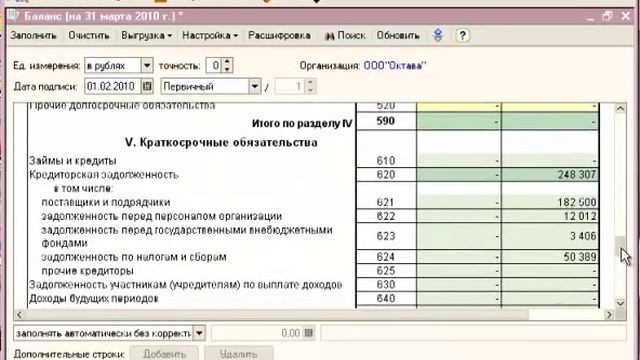Screen dimensions: 640x360
Task: Select the cell with value 182 500
Action: point(550,202)
